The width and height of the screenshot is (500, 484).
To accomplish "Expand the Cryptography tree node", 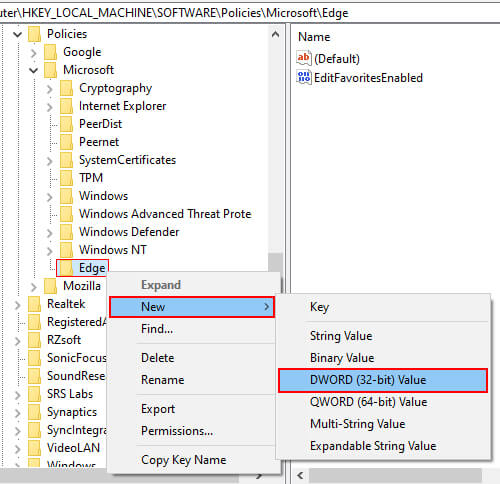I will pos(49,88).
